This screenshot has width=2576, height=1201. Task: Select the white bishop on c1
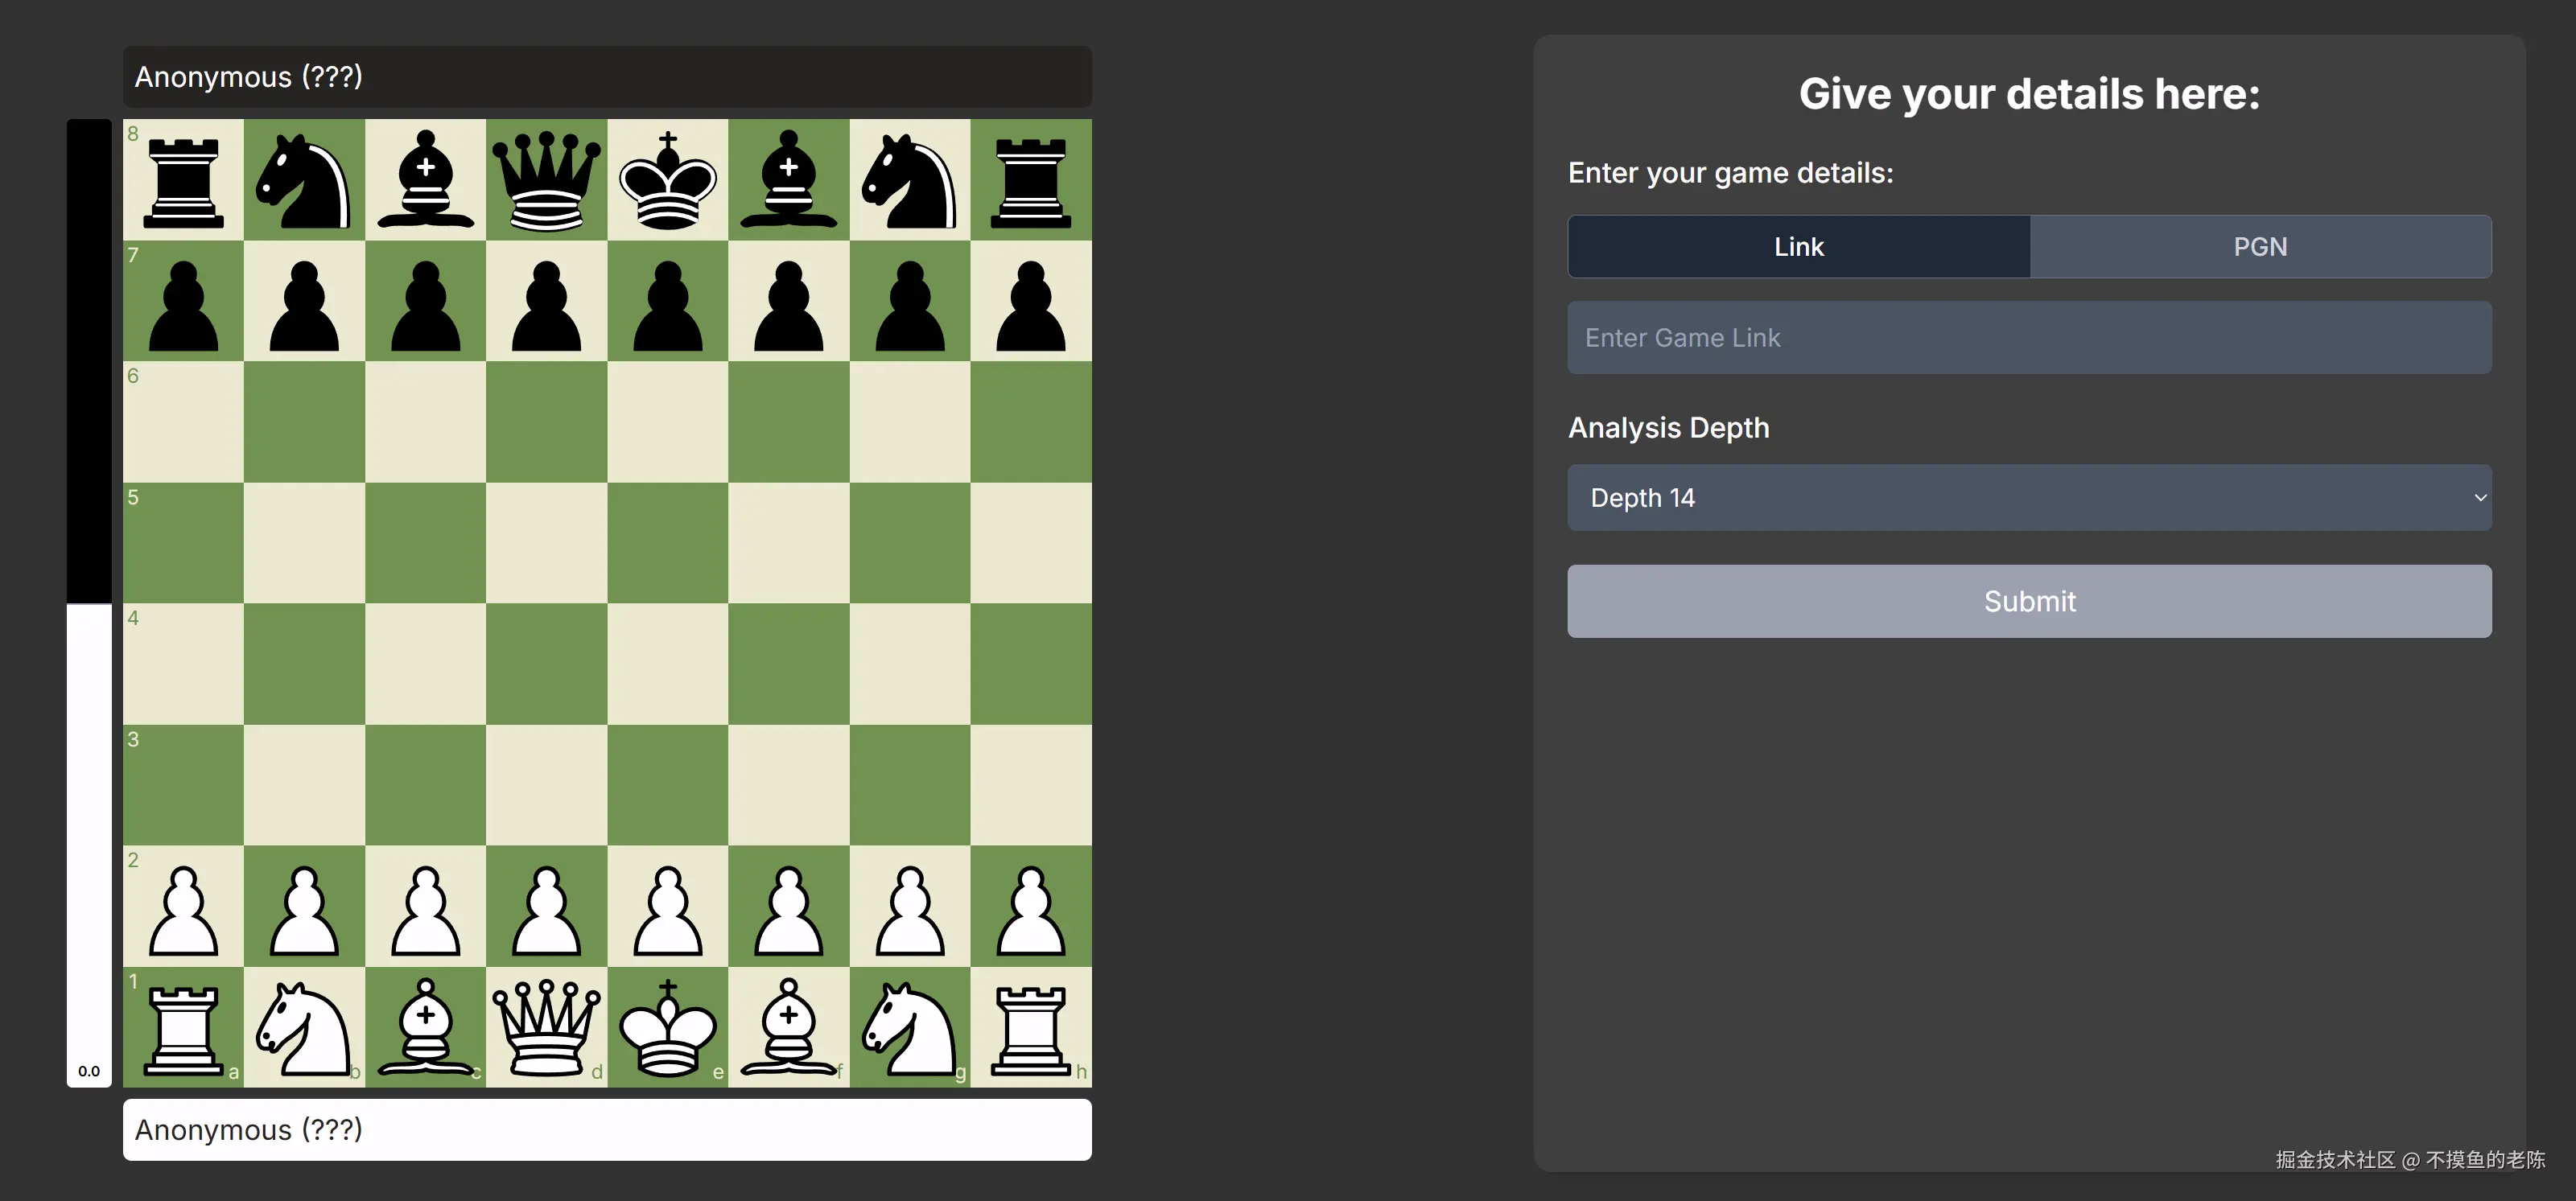click(425, 1027)
